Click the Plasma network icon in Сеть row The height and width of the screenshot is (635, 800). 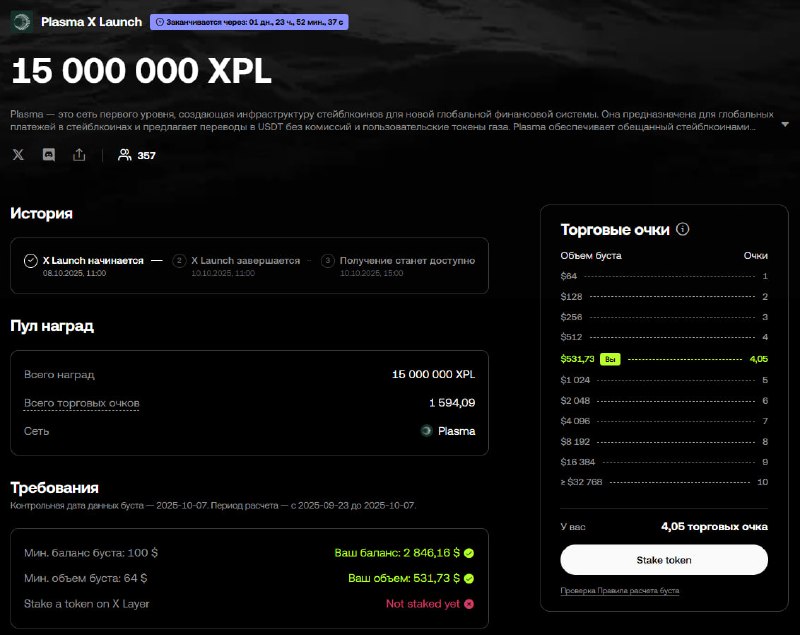(x=426, y=431)
